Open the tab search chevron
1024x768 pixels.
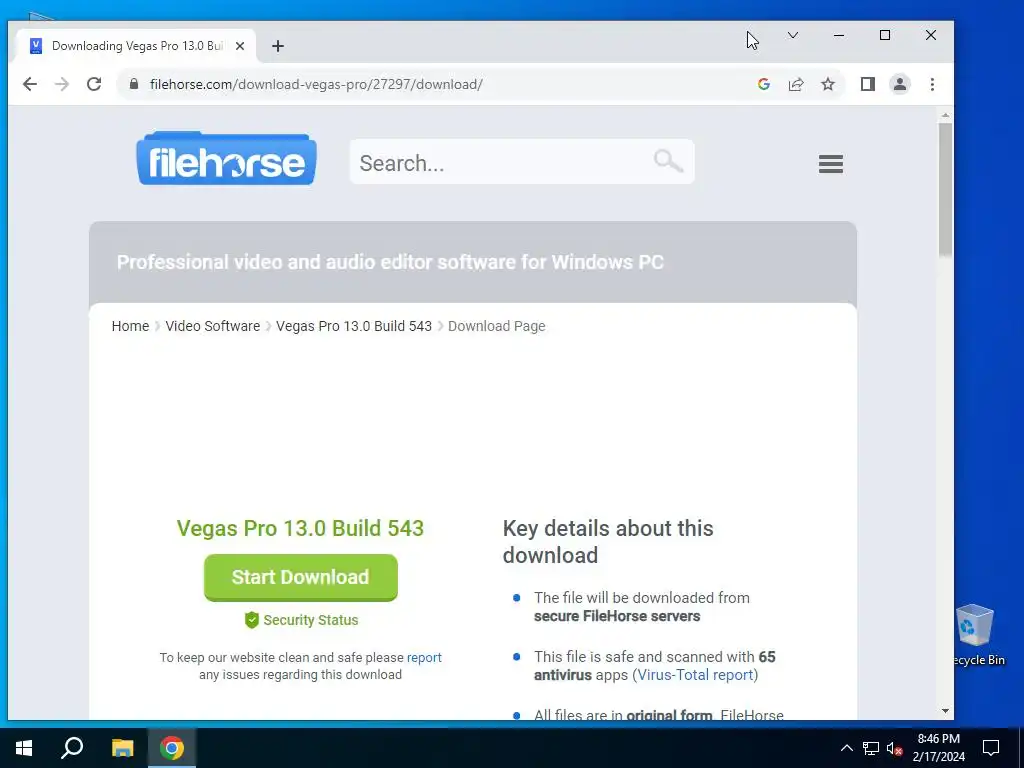click(x=793, y=35)
